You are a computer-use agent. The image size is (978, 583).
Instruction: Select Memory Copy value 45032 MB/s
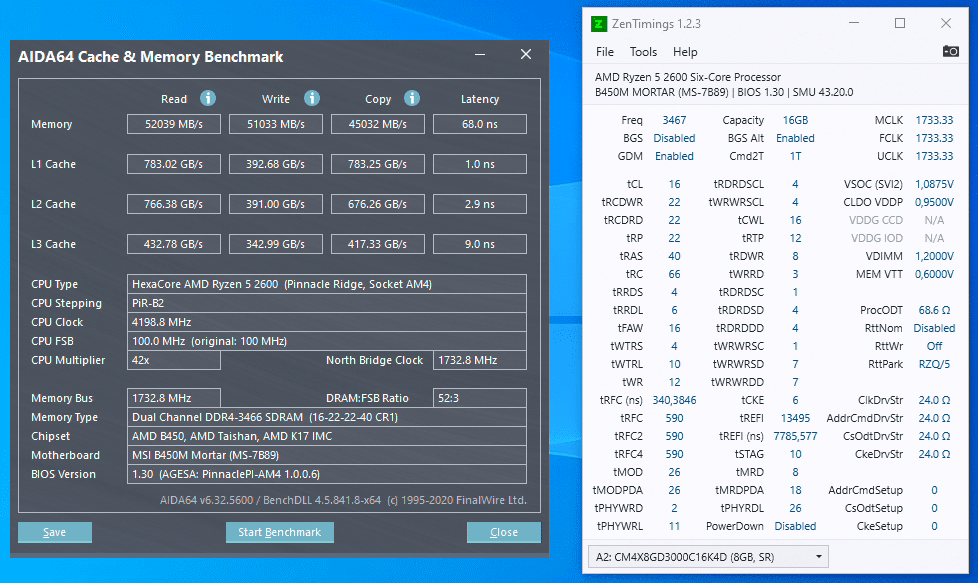(377, 124)
